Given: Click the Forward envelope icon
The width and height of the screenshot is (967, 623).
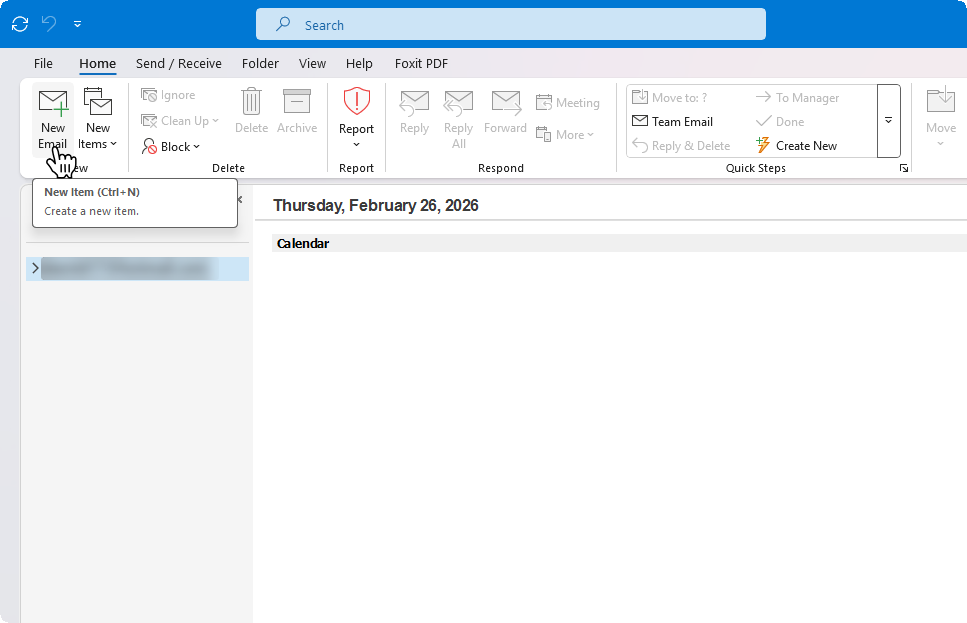Looking at the screenshot, I should pos(506,103).
